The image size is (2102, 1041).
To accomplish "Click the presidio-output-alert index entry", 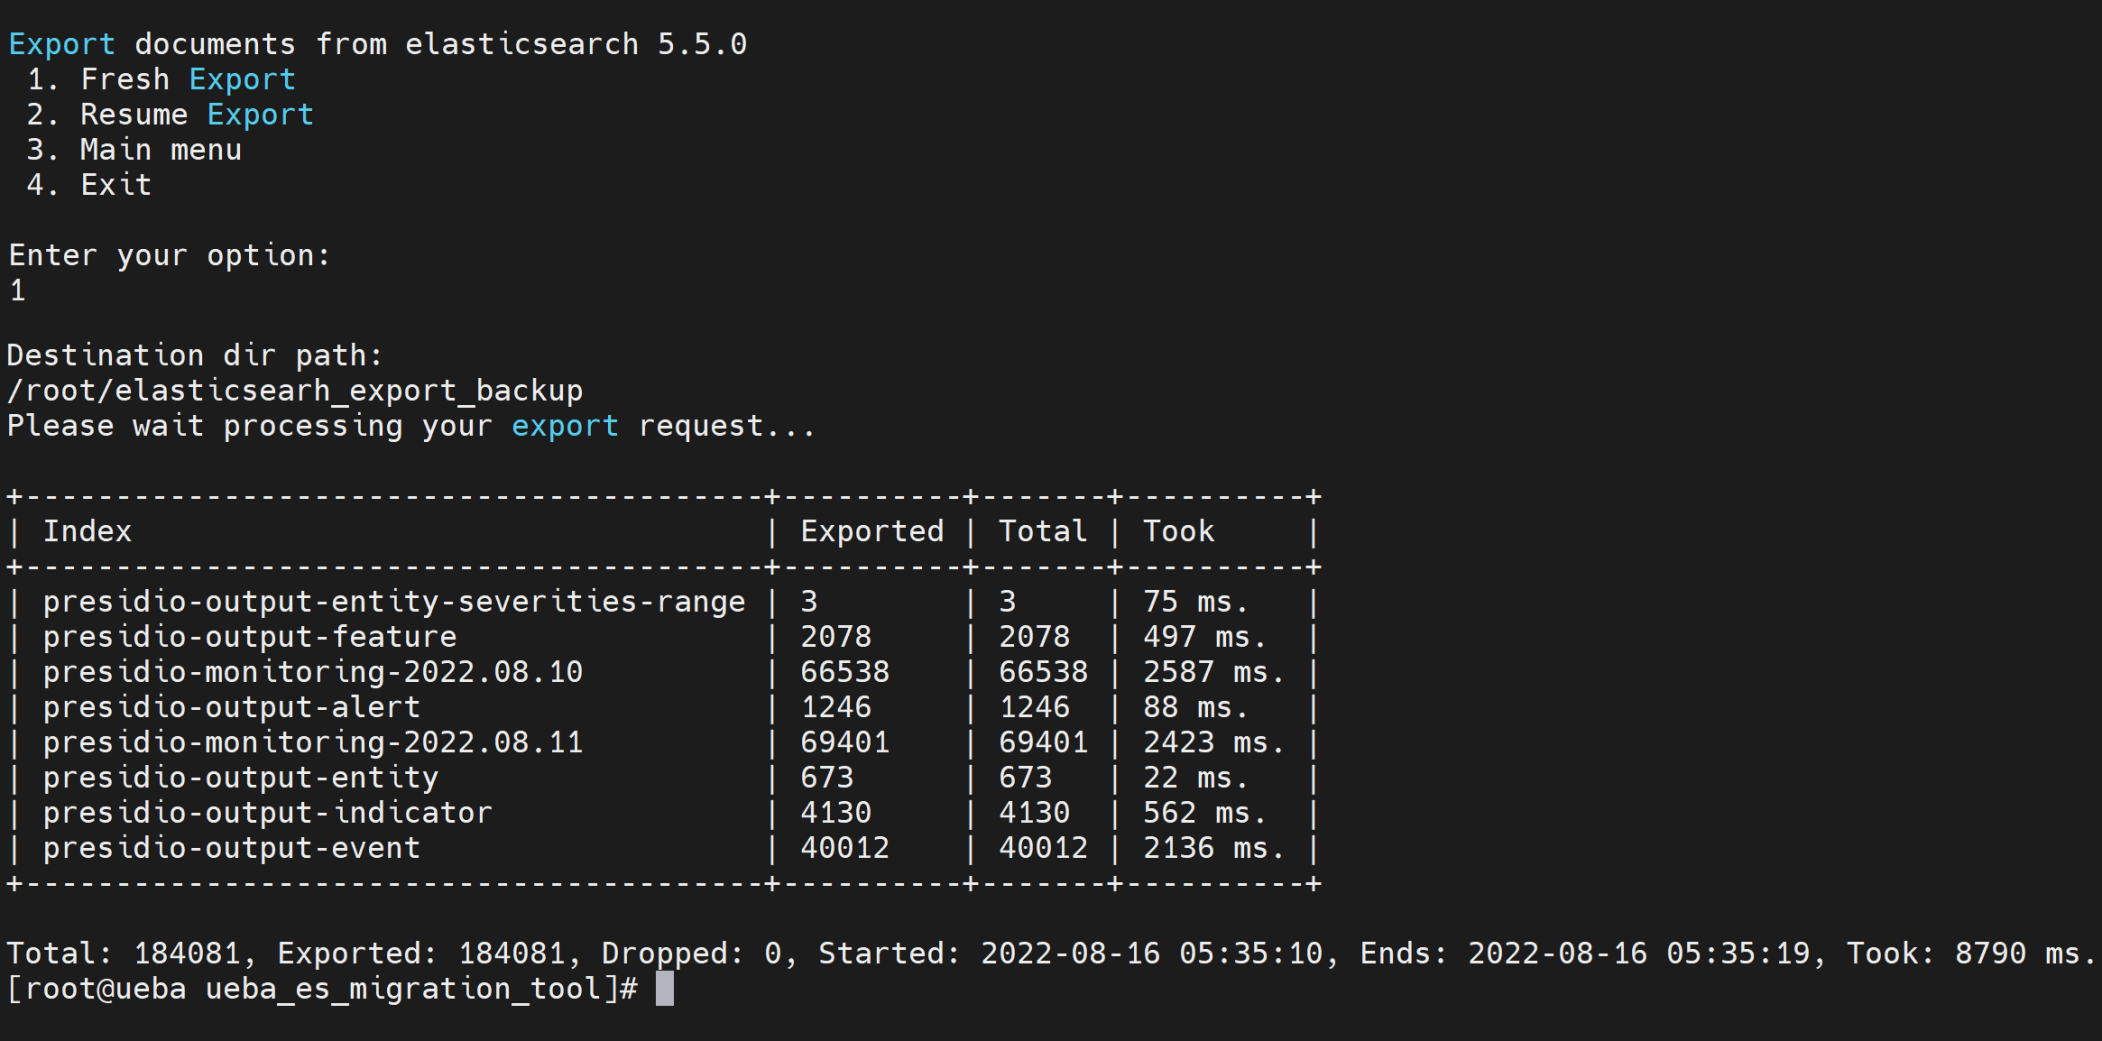I will [231, 706].
